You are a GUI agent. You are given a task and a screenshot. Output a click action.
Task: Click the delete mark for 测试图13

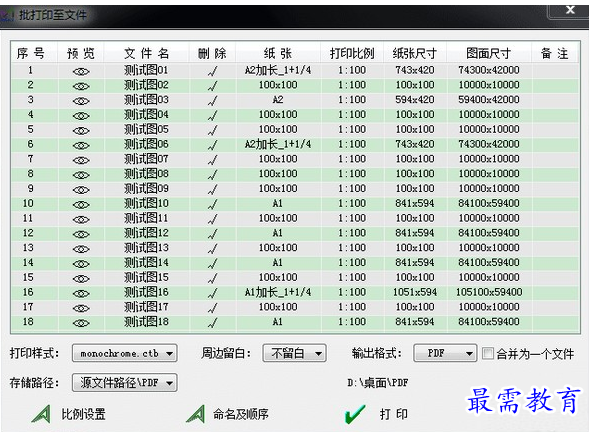(x=213, y=248)
